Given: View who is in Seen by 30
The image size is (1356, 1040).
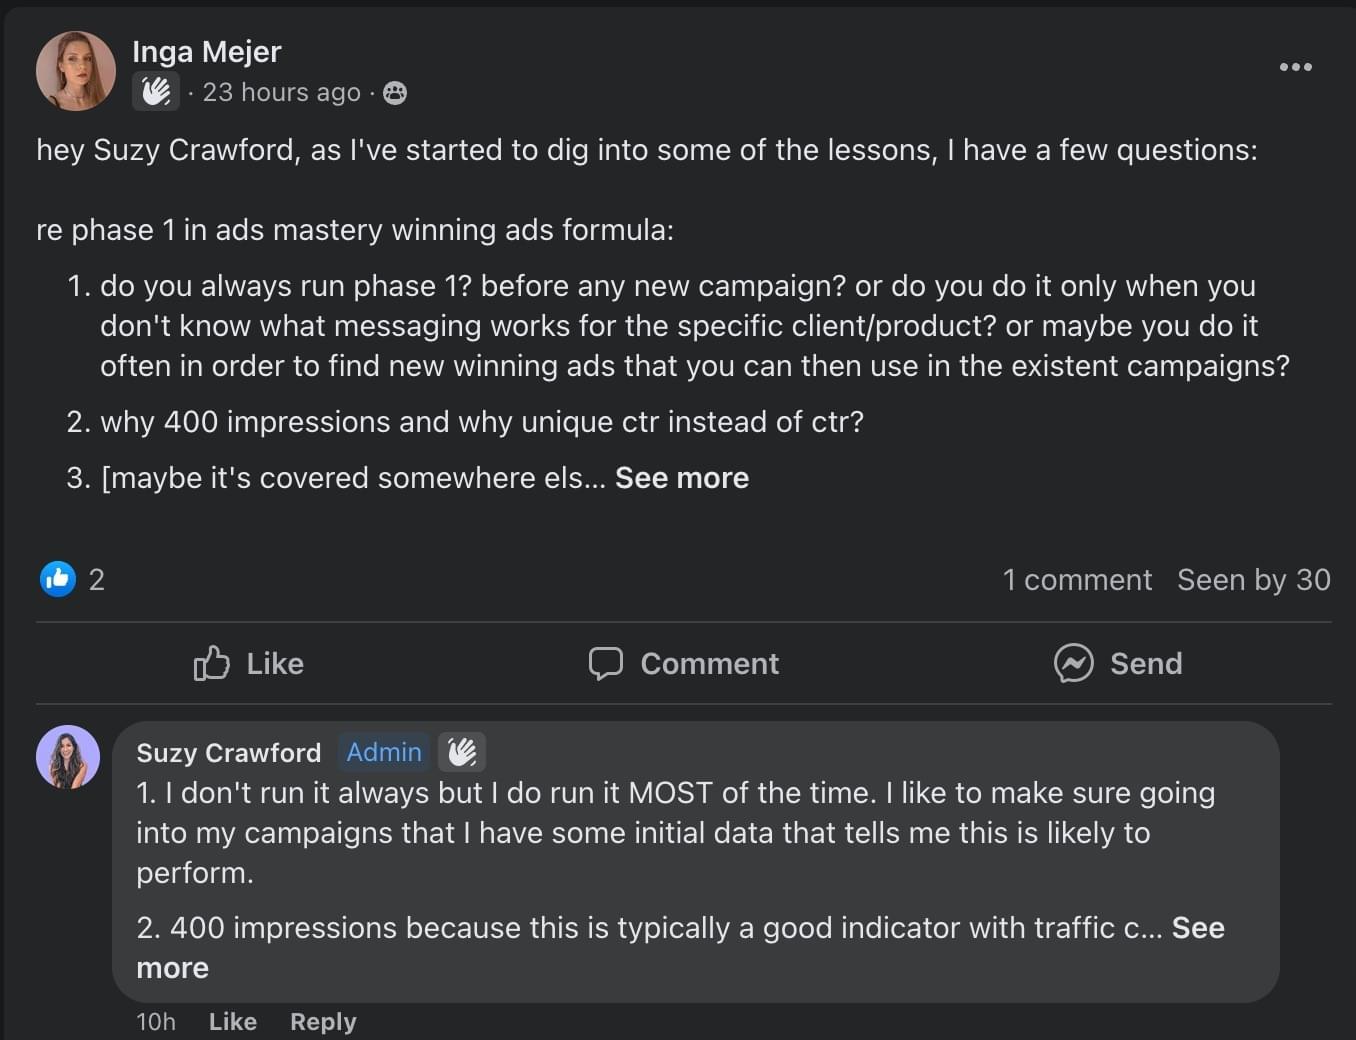Looking at the screenshot, I should click(1253, 580).
